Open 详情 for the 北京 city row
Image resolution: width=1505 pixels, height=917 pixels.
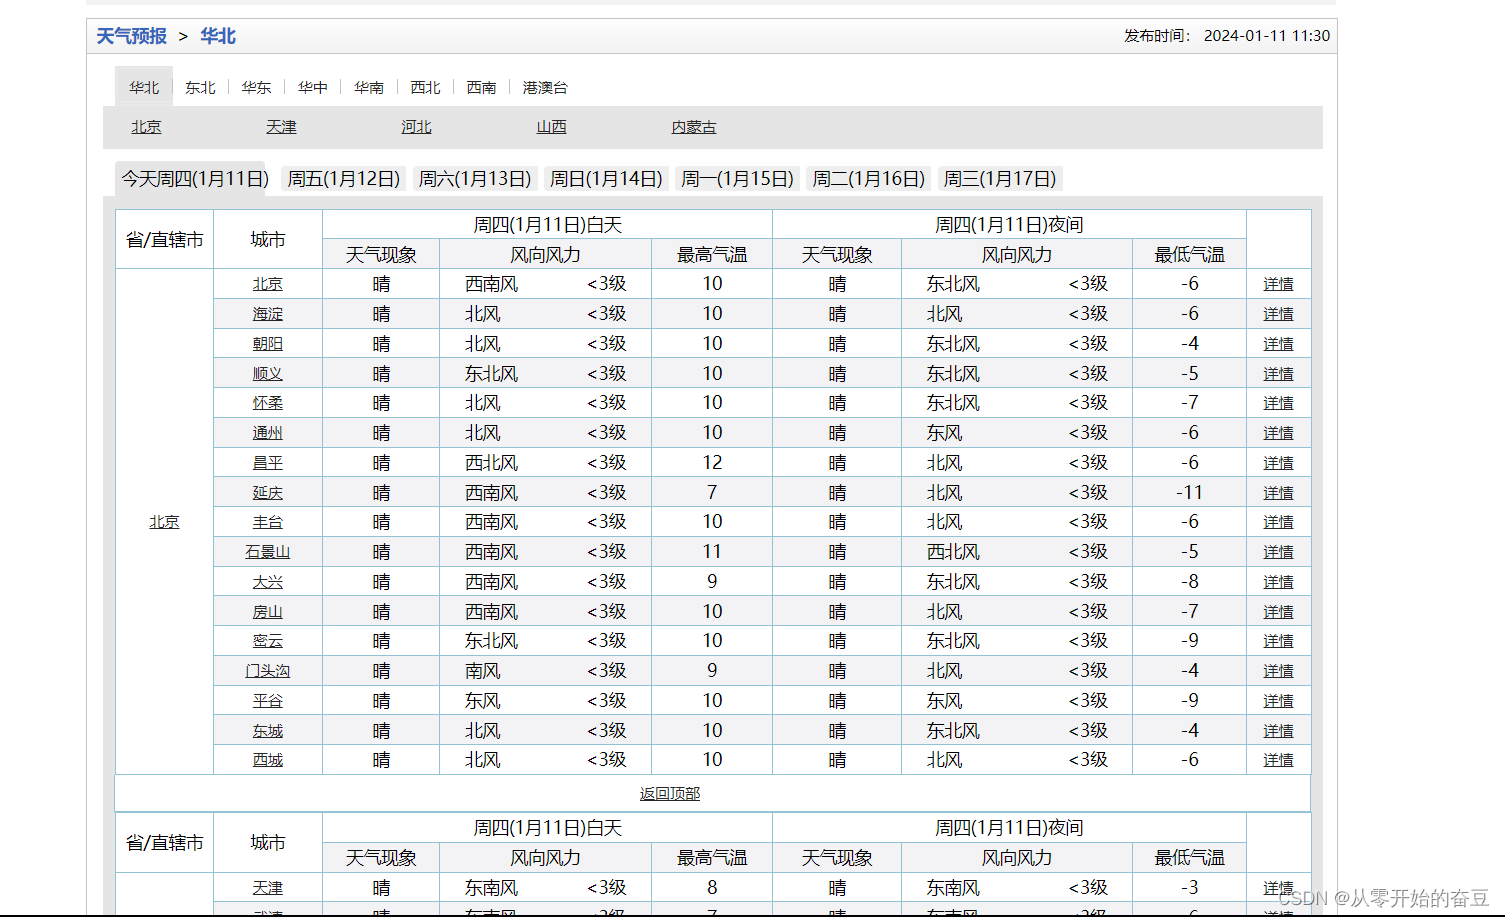click(1278, 284)
